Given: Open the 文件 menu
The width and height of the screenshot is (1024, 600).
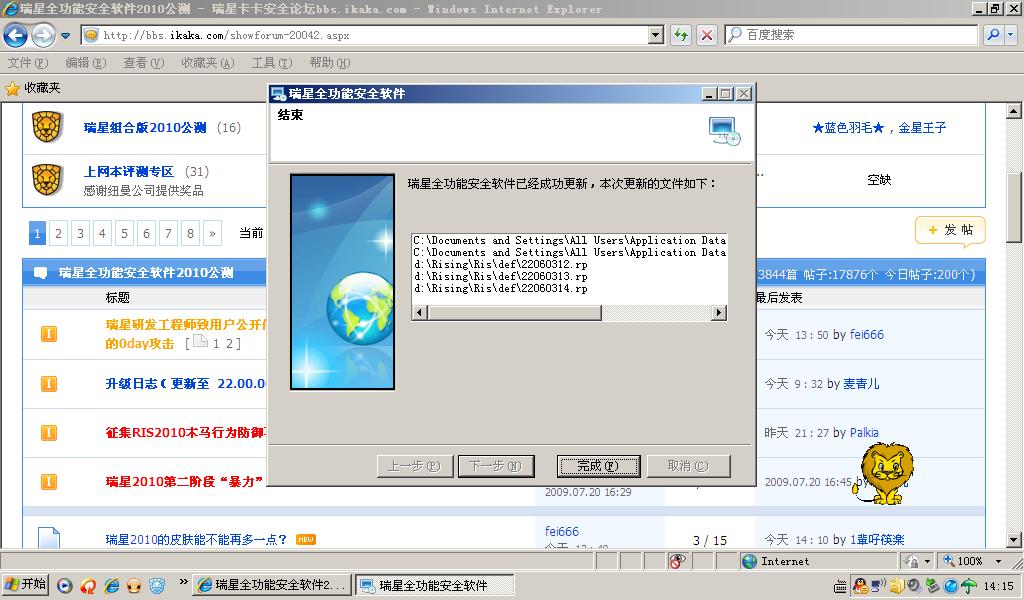Looking at the screenshot, I should 27,63.
